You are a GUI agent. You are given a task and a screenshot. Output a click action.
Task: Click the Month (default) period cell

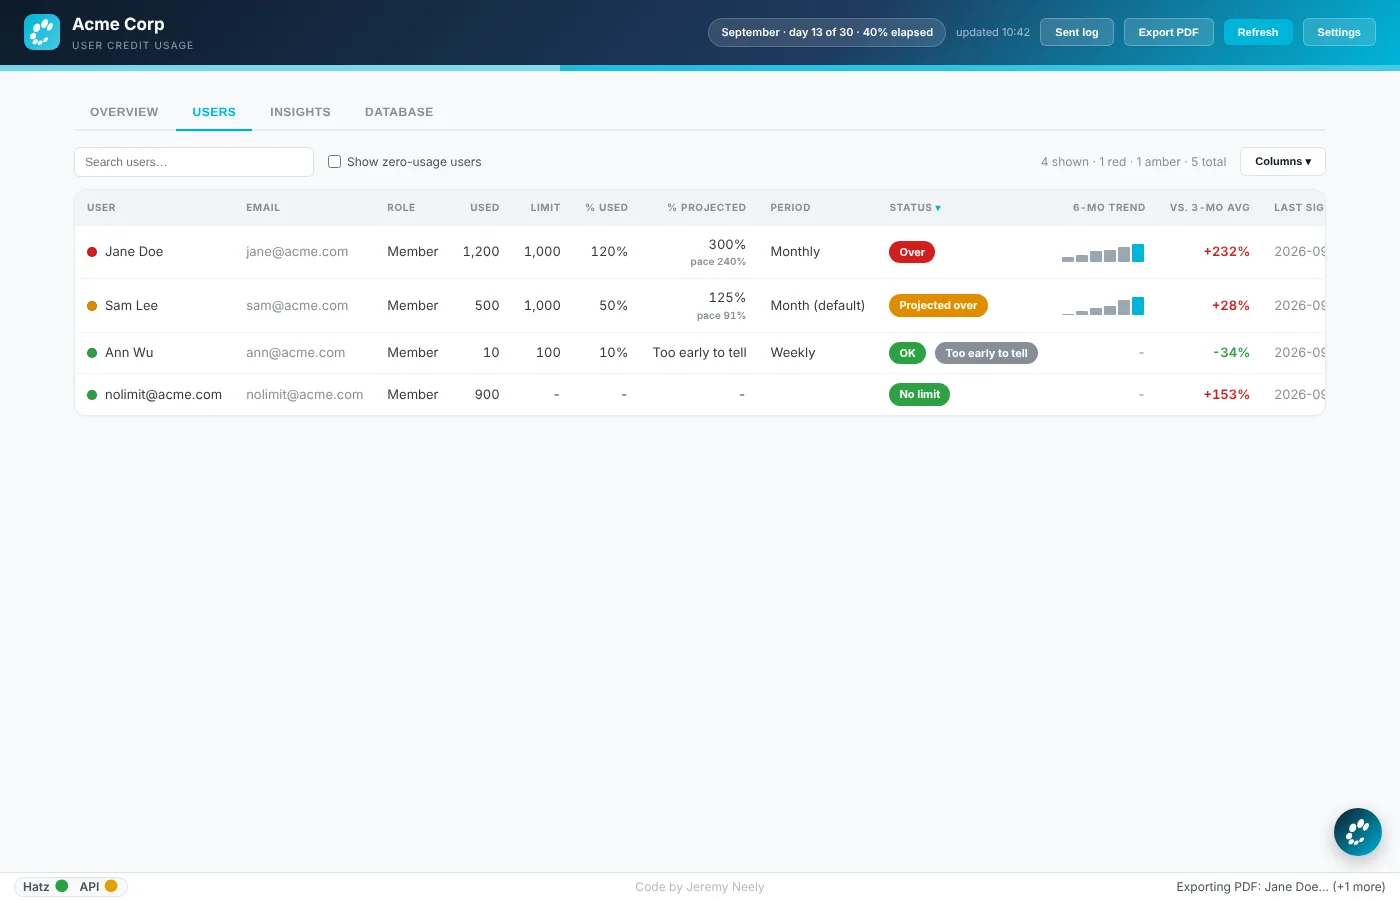click(x=817, y=306)
